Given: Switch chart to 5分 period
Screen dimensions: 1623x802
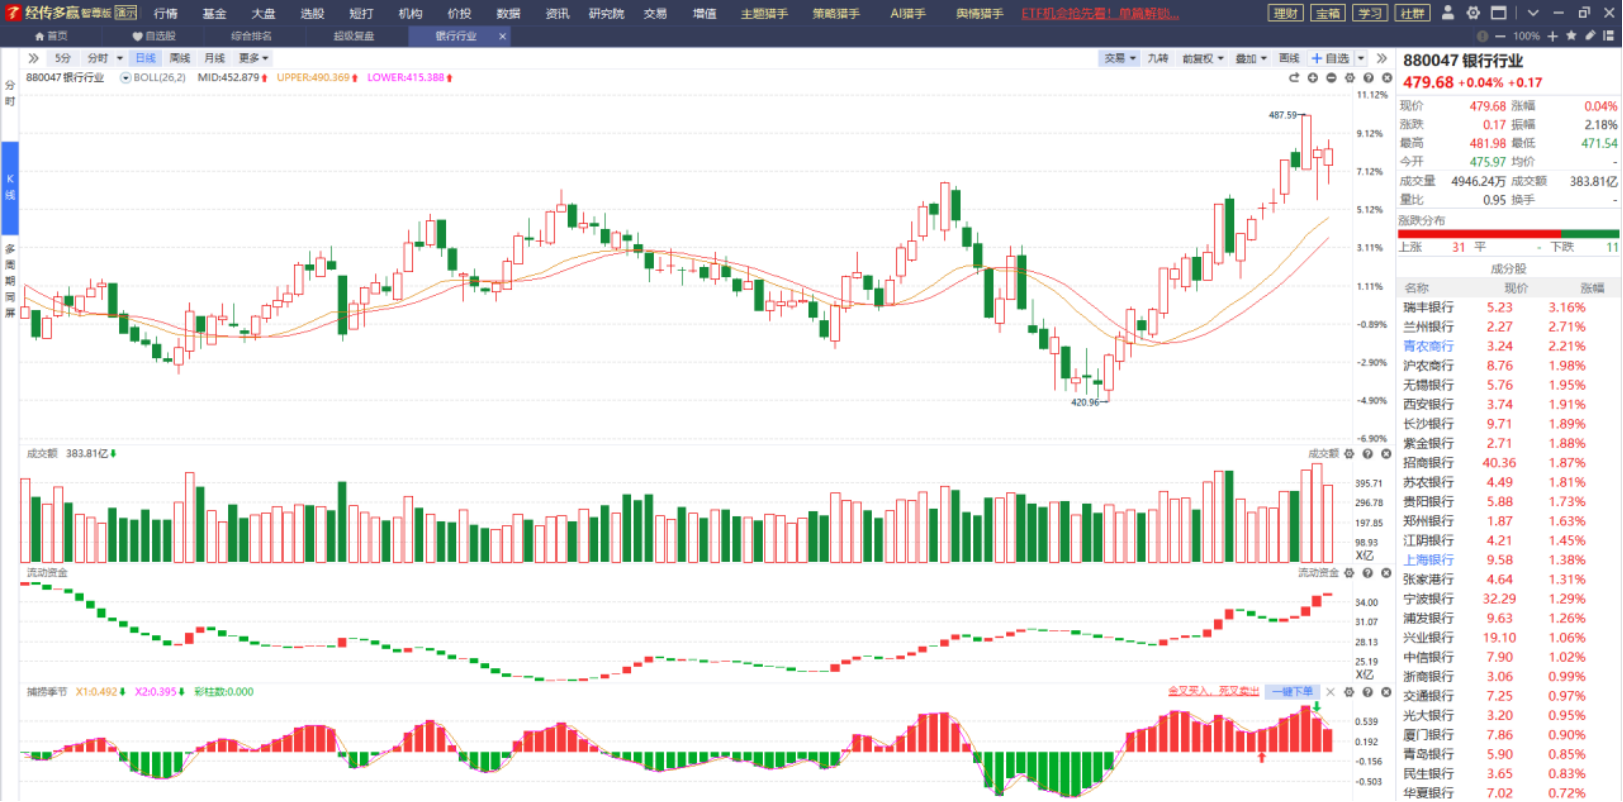Looking at the screenshot, I should [x=63, y=58].
